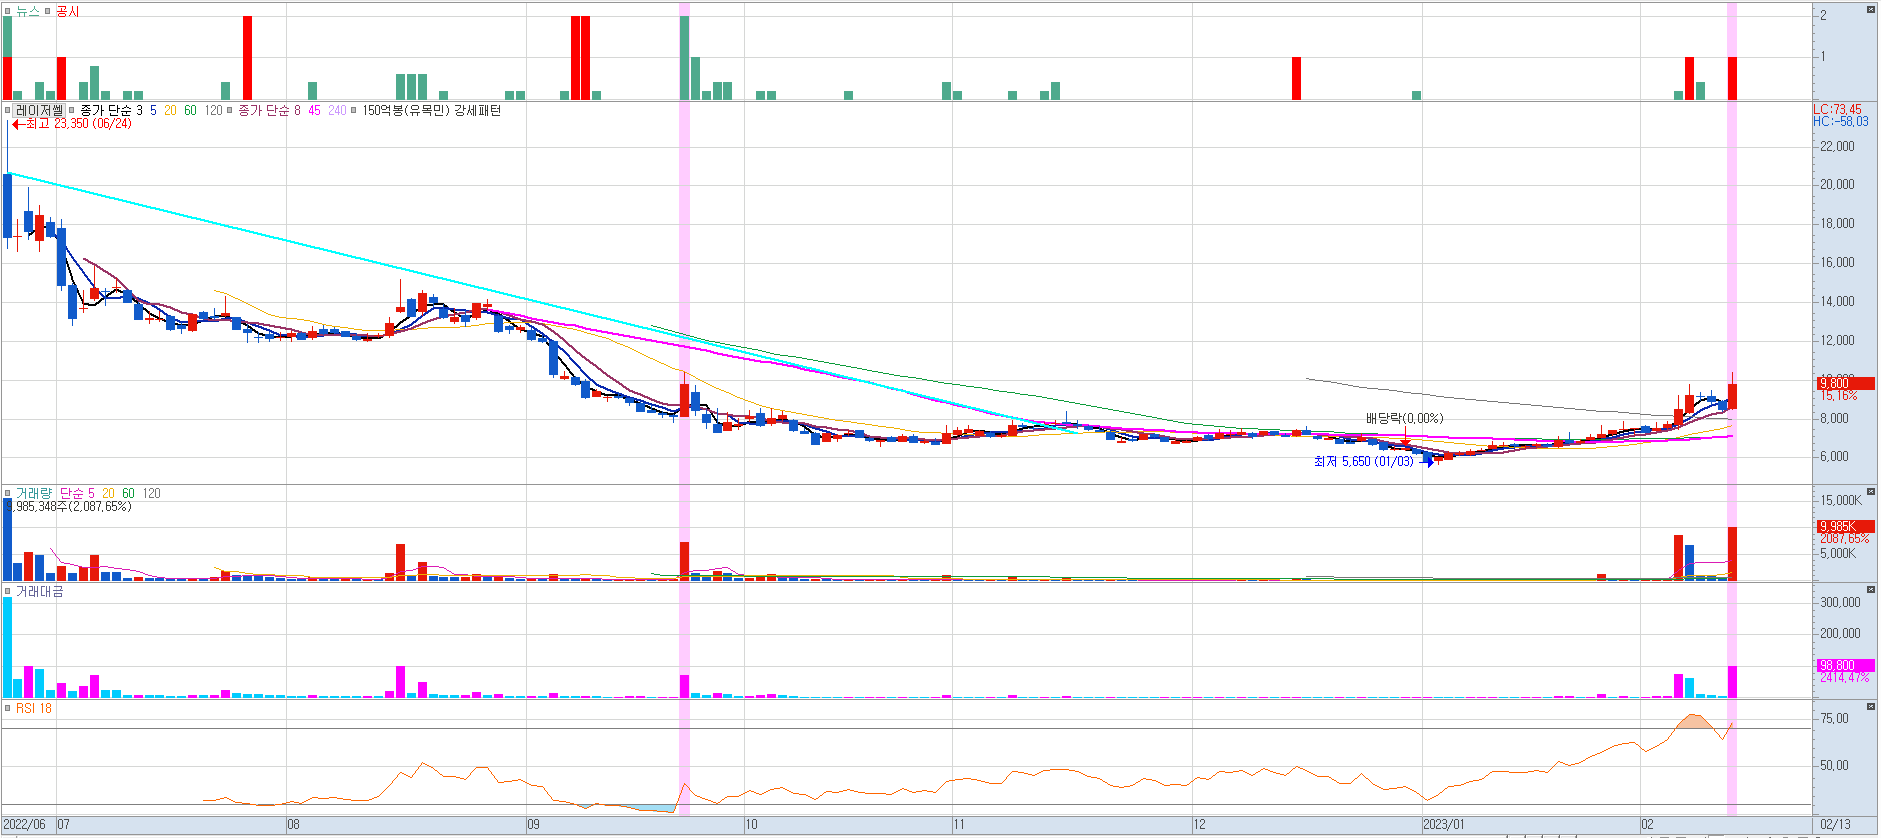
Task: Toggle the 뉴스 indicator square marker
Action: [x=7, y=11]
